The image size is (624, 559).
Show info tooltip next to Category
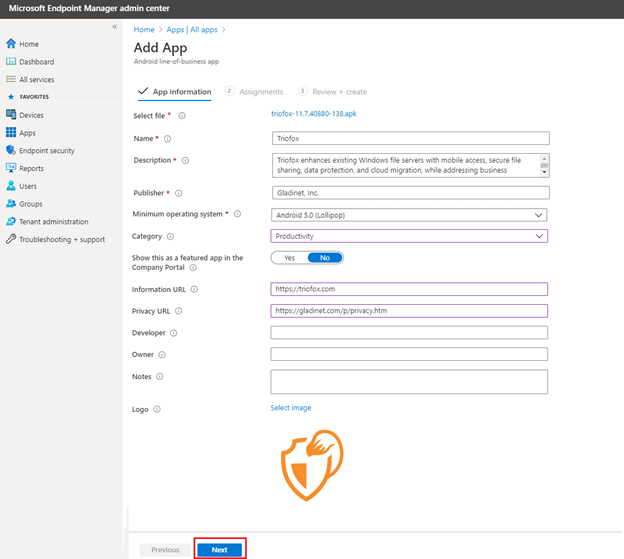[170, 236]
